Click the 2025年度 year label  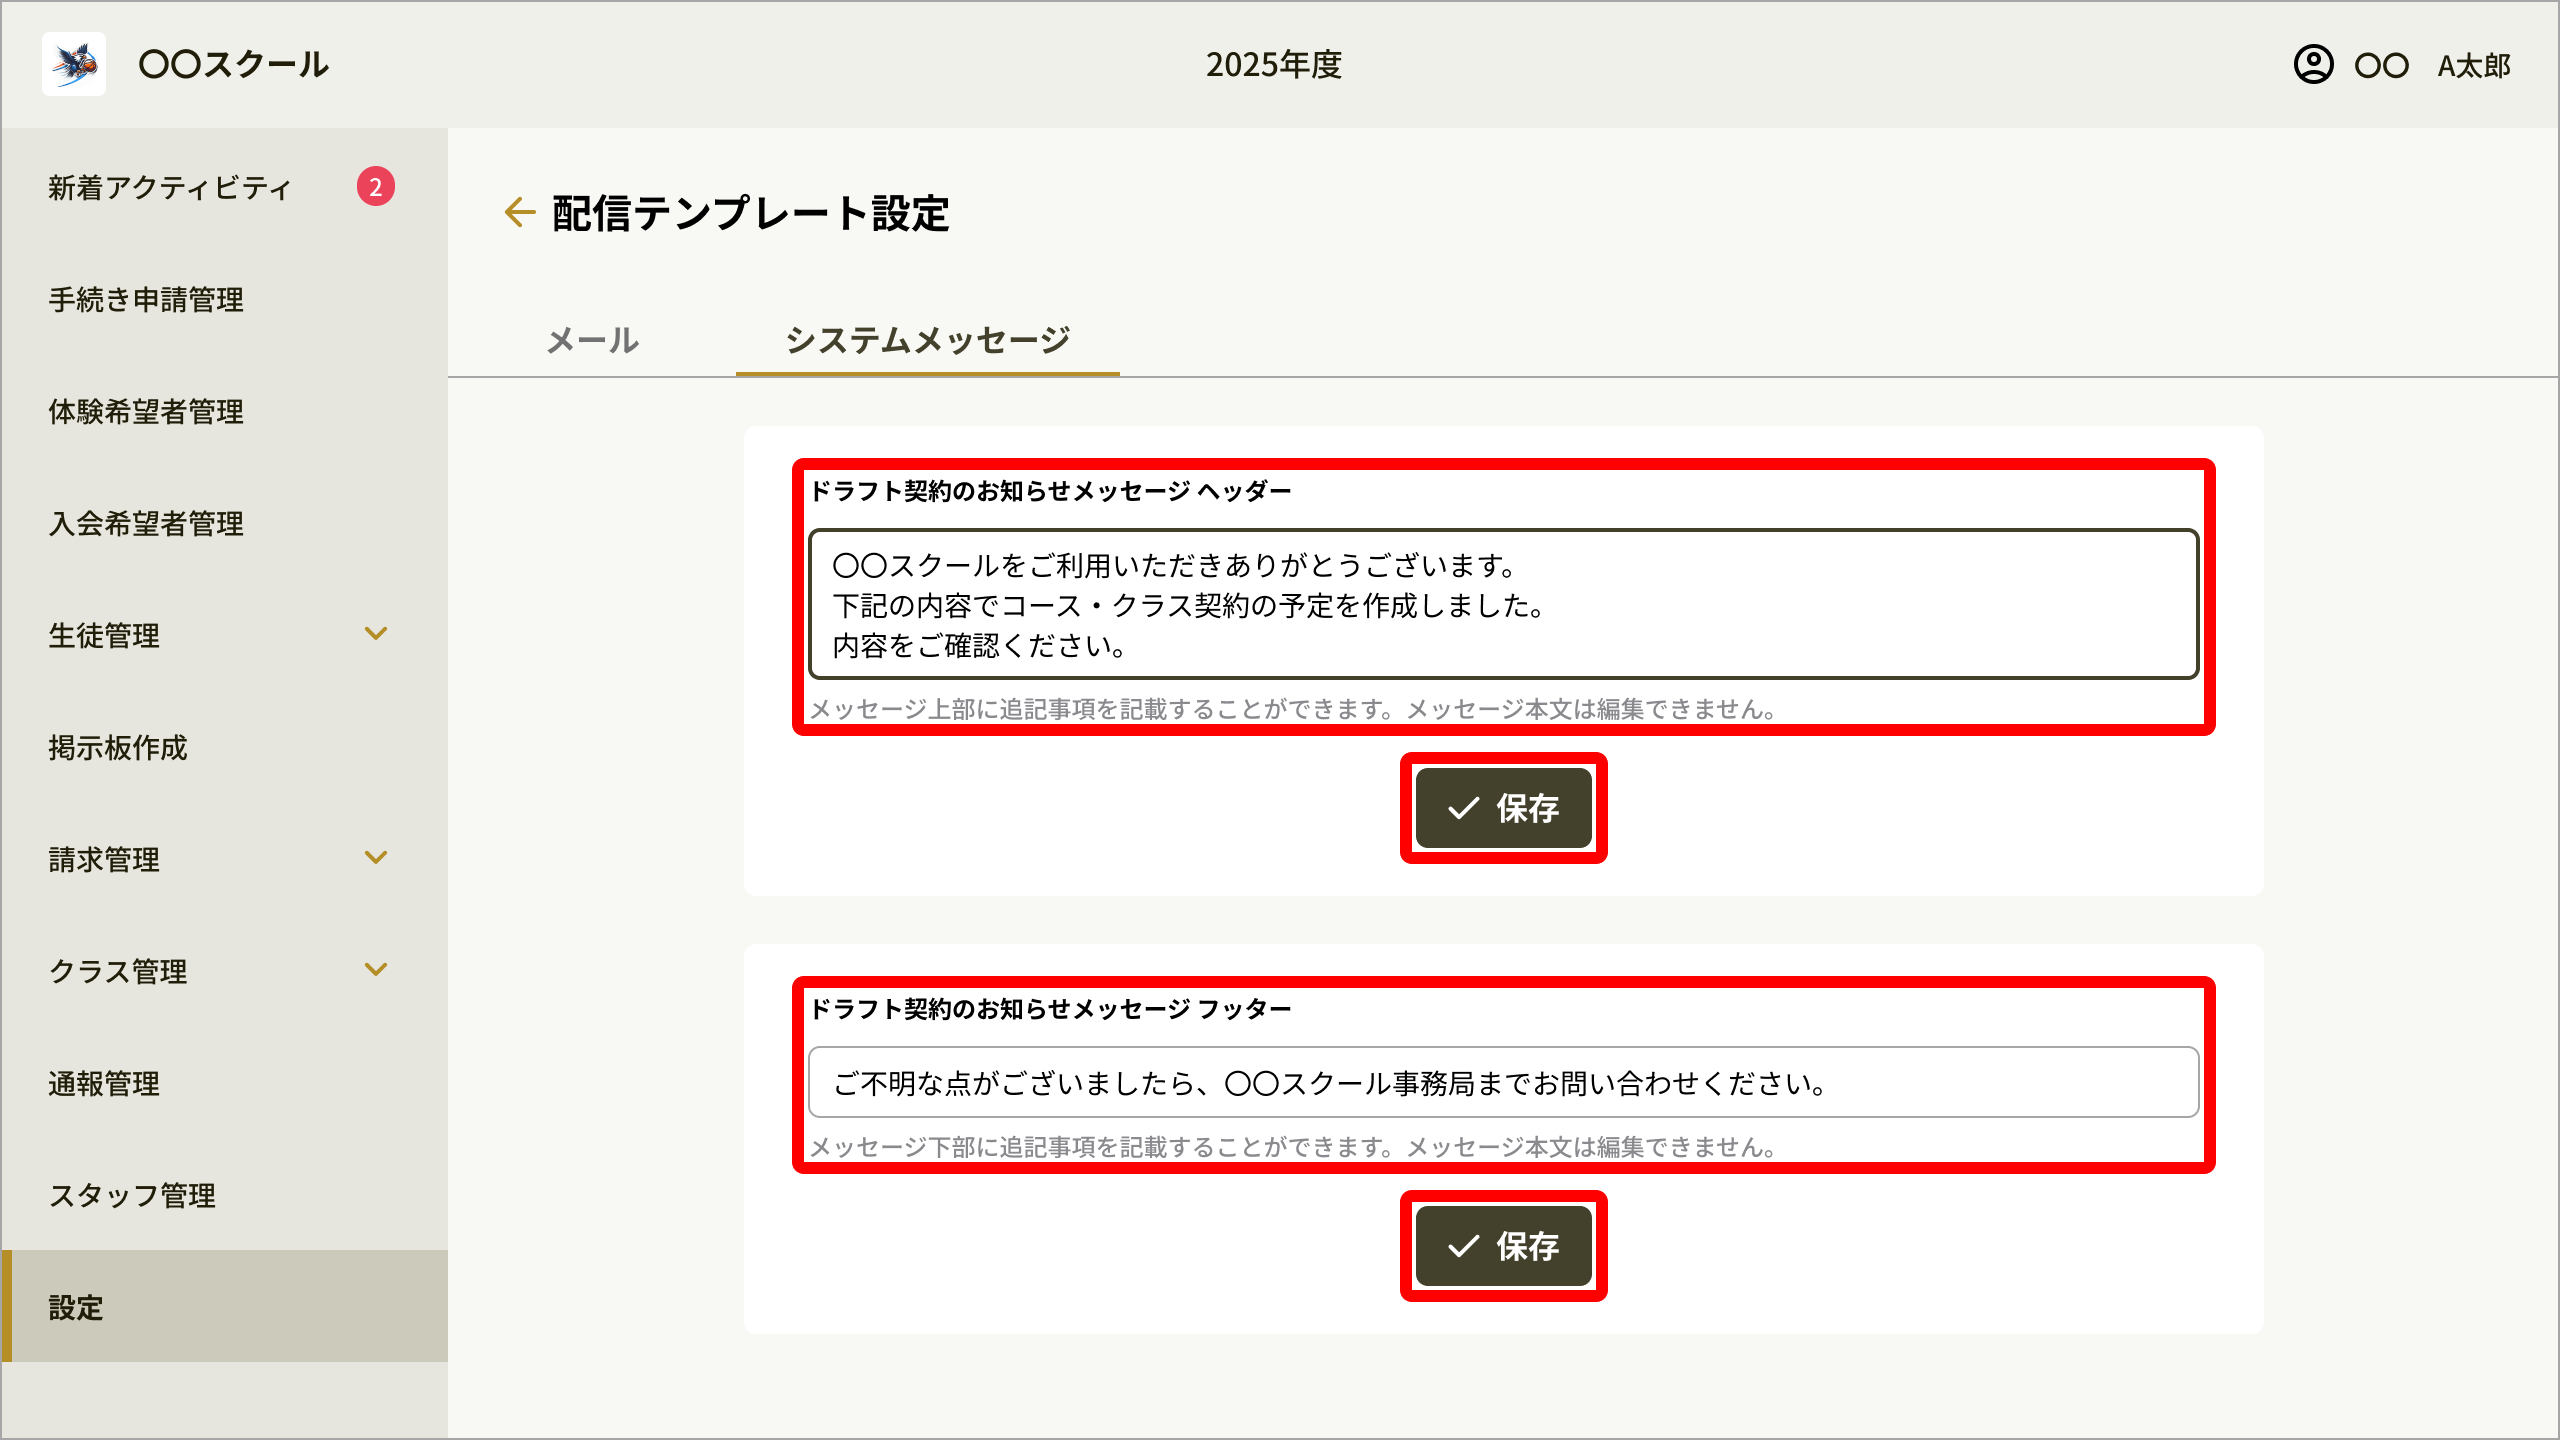pyautogui.click(x=1273, y=65)
